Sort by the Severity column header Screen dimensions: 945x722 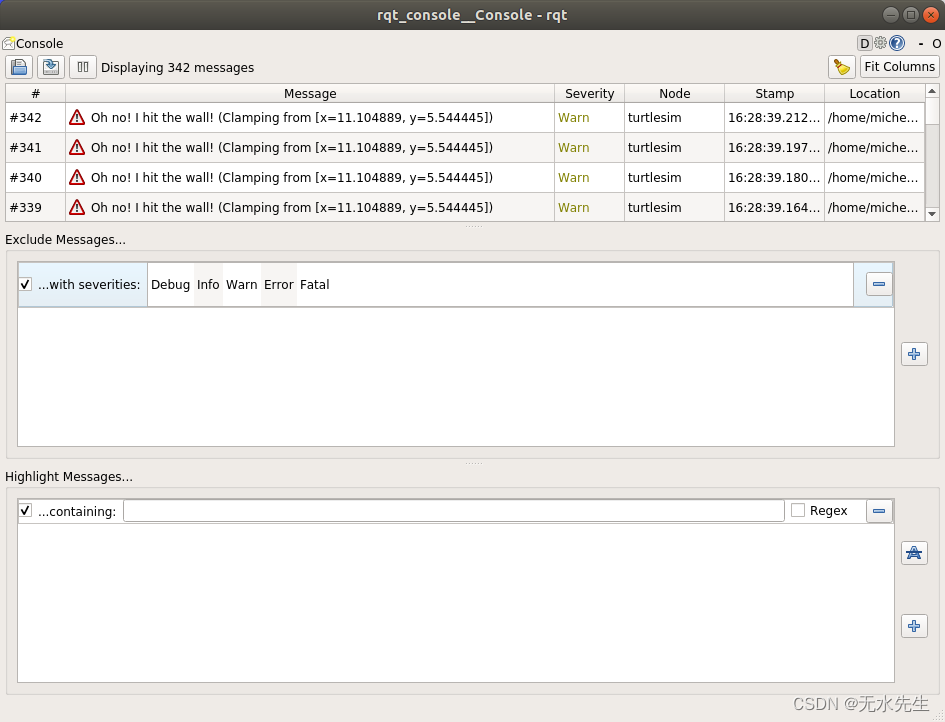(589, 93)
